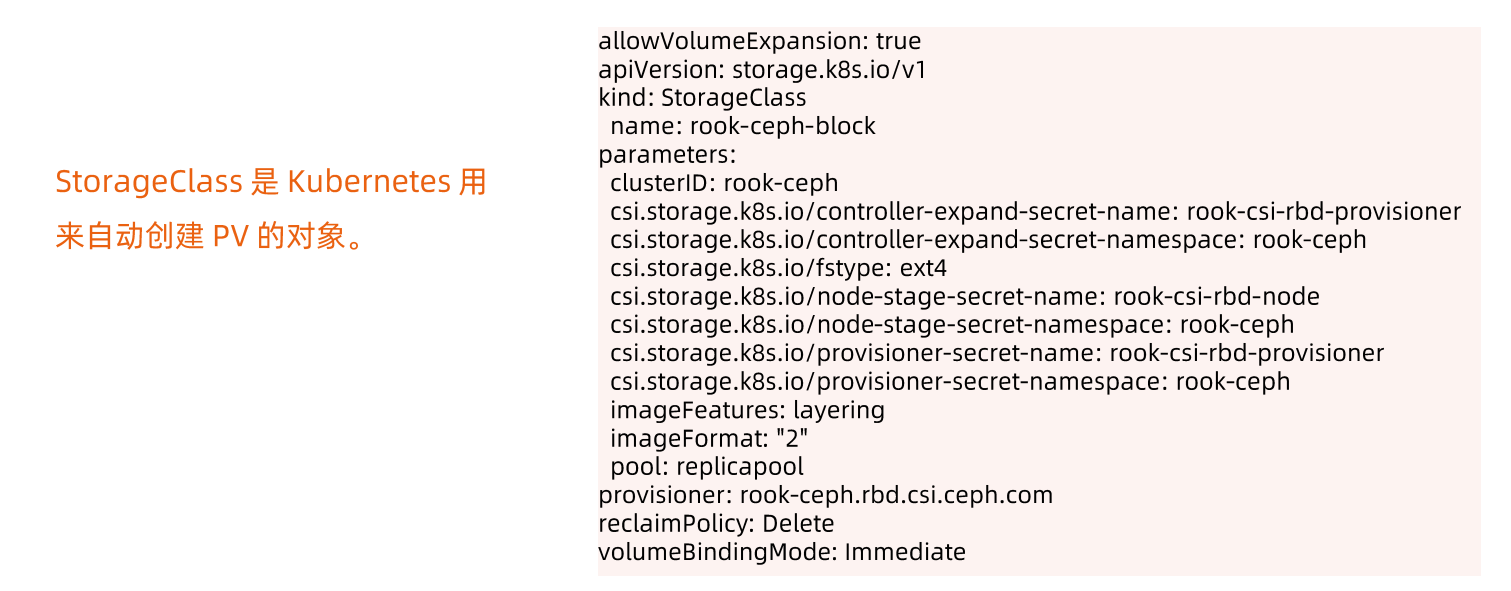Click the parameters: line
The width and height of the screenshot is (1511, 591).
click(667, 155)
